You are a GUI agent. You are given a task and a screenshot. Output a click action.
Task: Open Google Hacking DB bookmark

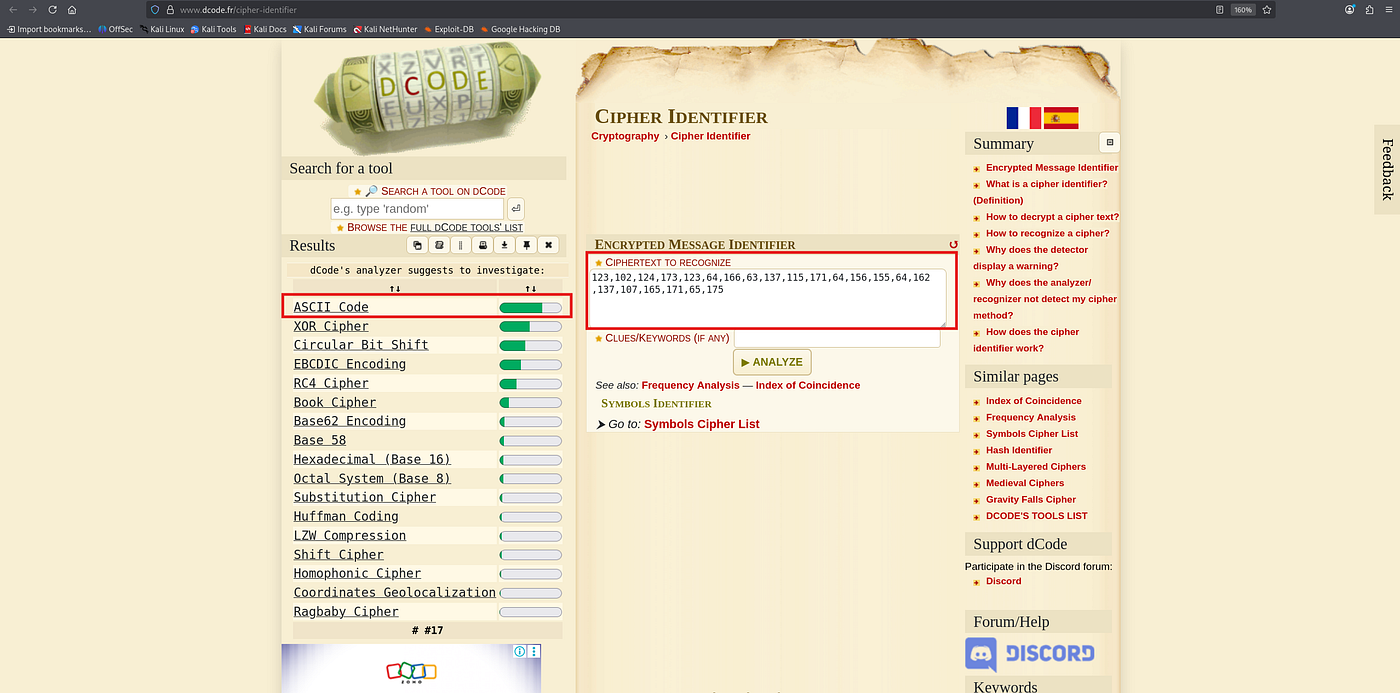coord(519,29)
